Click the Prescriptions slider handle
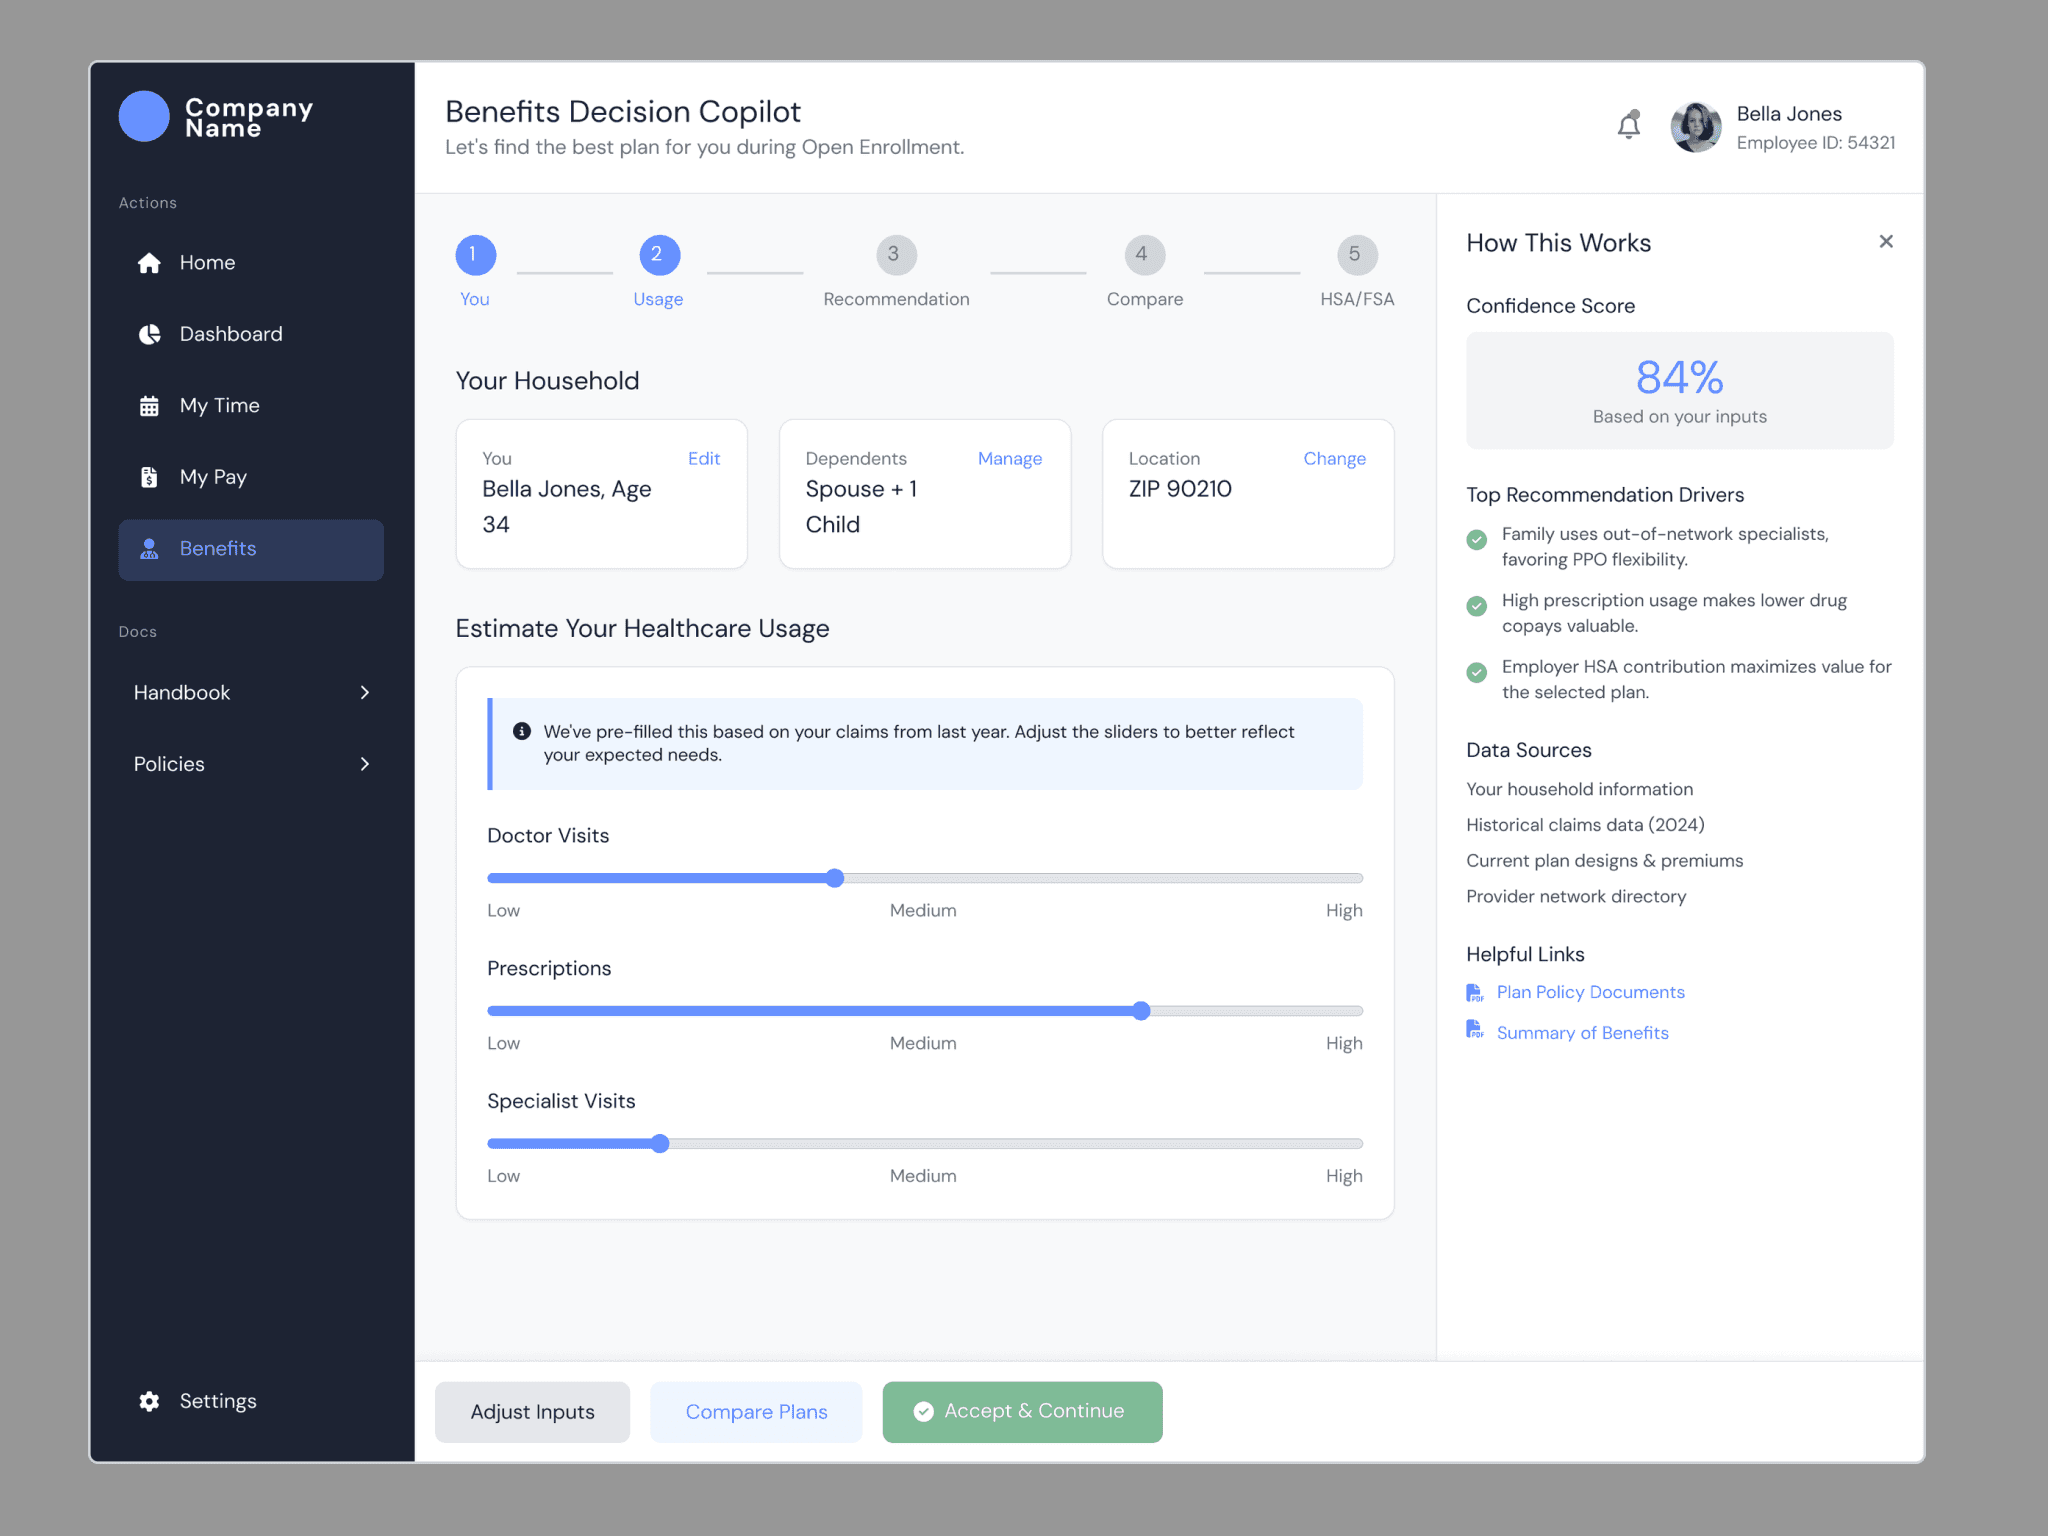Image resolution: width=2048 pixels, height=1536 pixels. coord(1141,1011)
